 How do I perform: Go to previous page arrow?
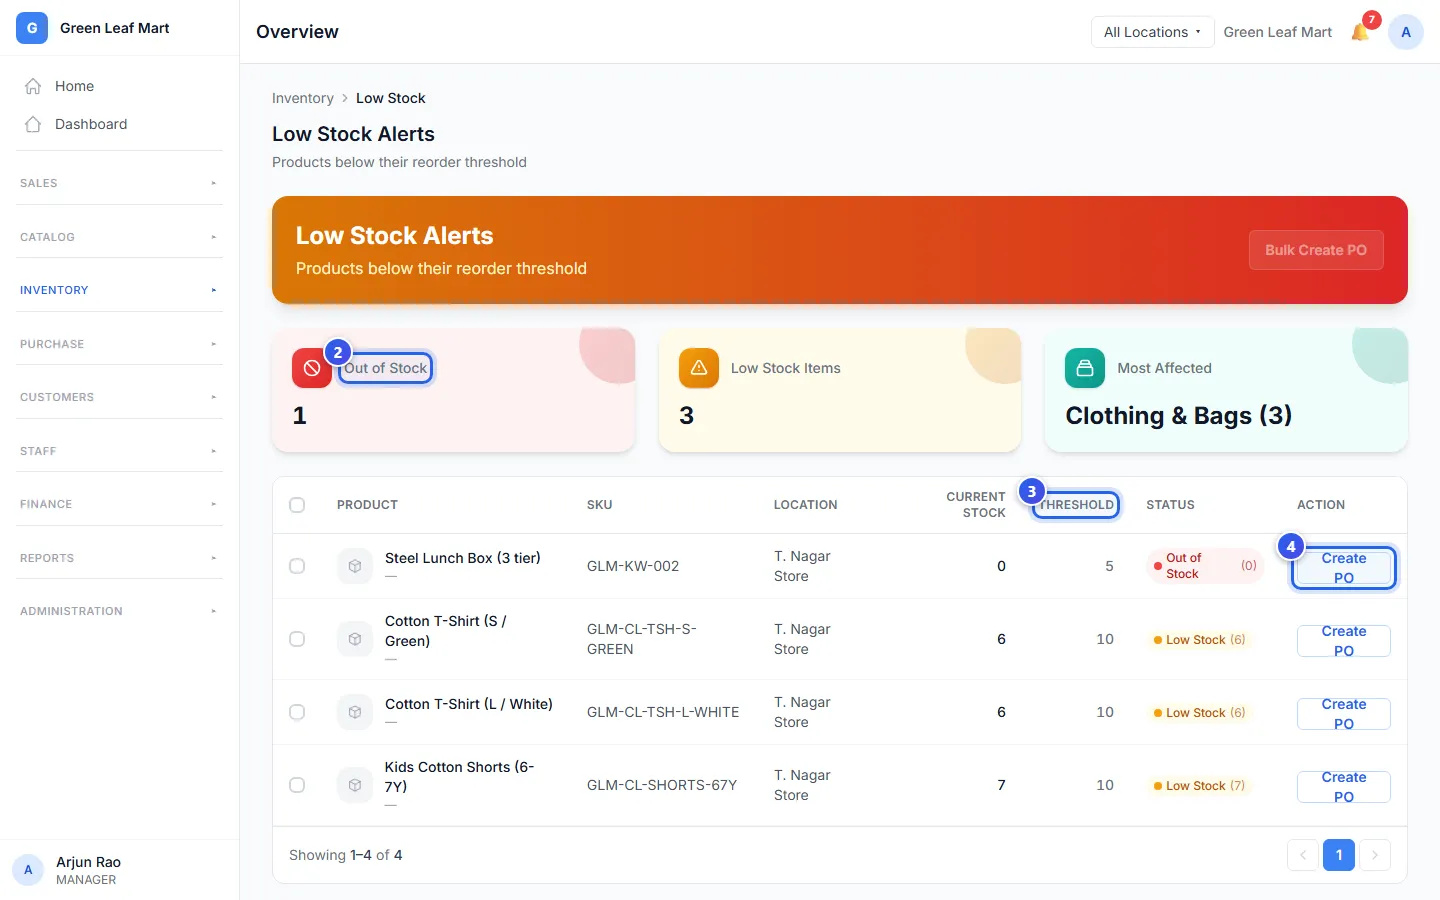tap(1303, 855)
